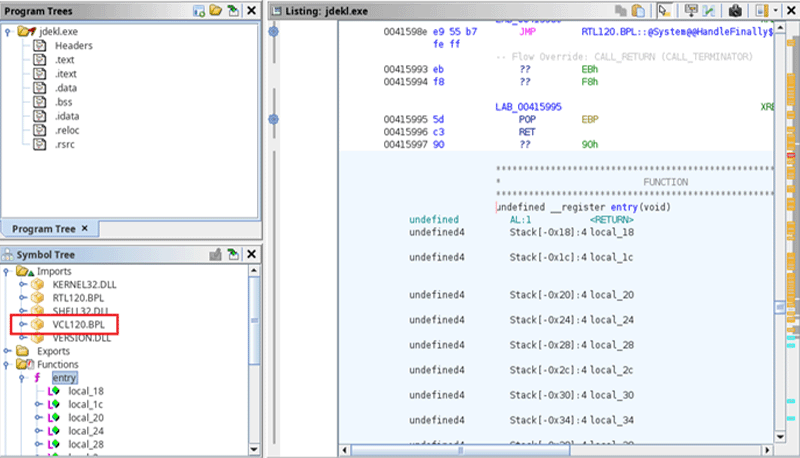This screenshot has width=800, height=458.
Task: Close the Listing window
Action: [791, 11]
